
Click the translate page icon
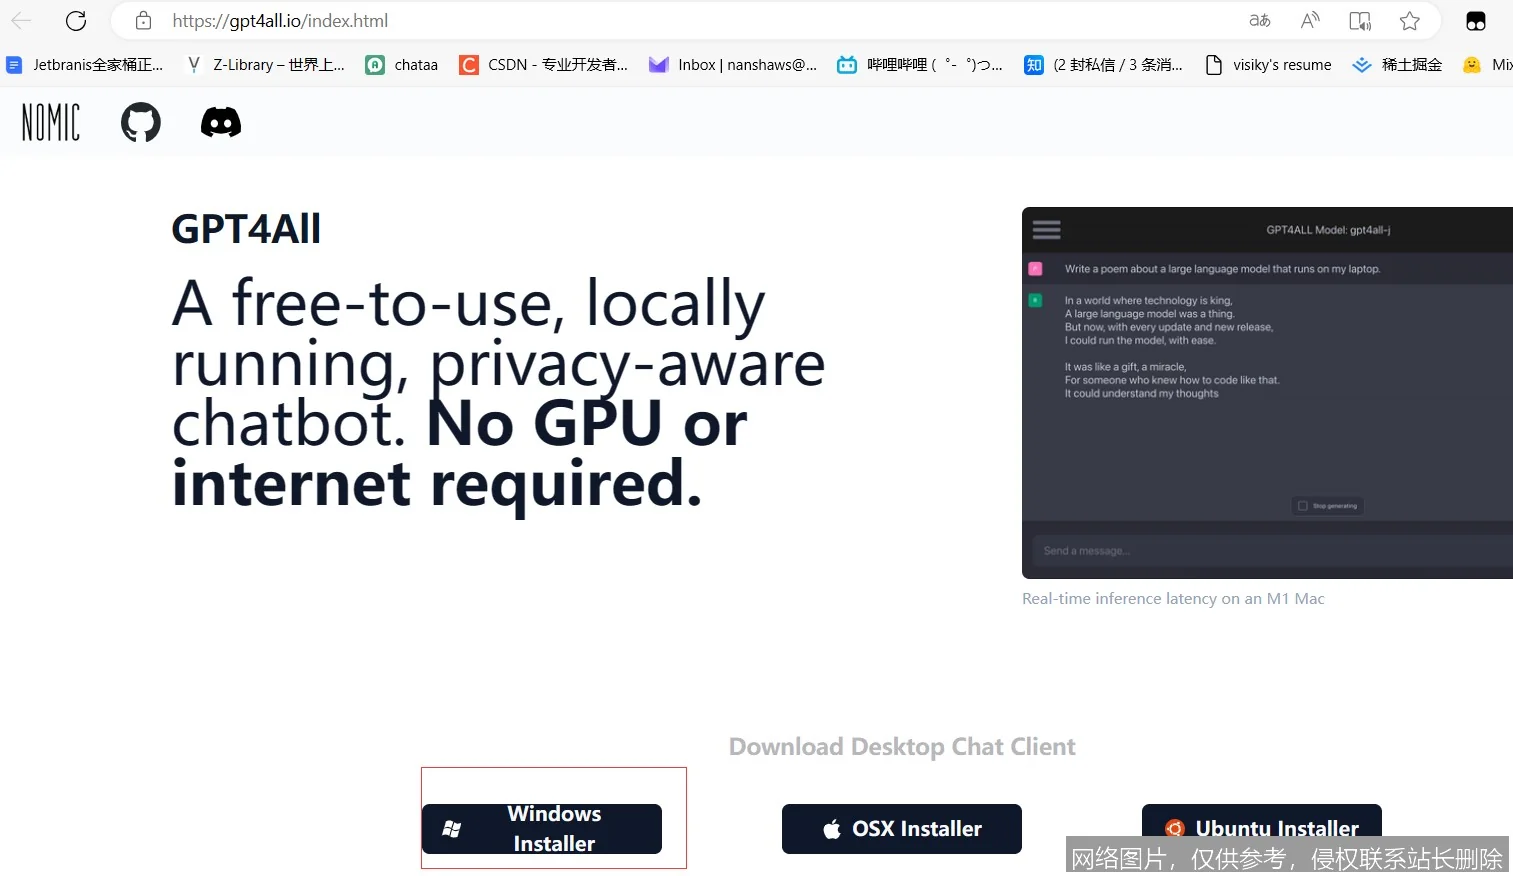(1260, 21)
